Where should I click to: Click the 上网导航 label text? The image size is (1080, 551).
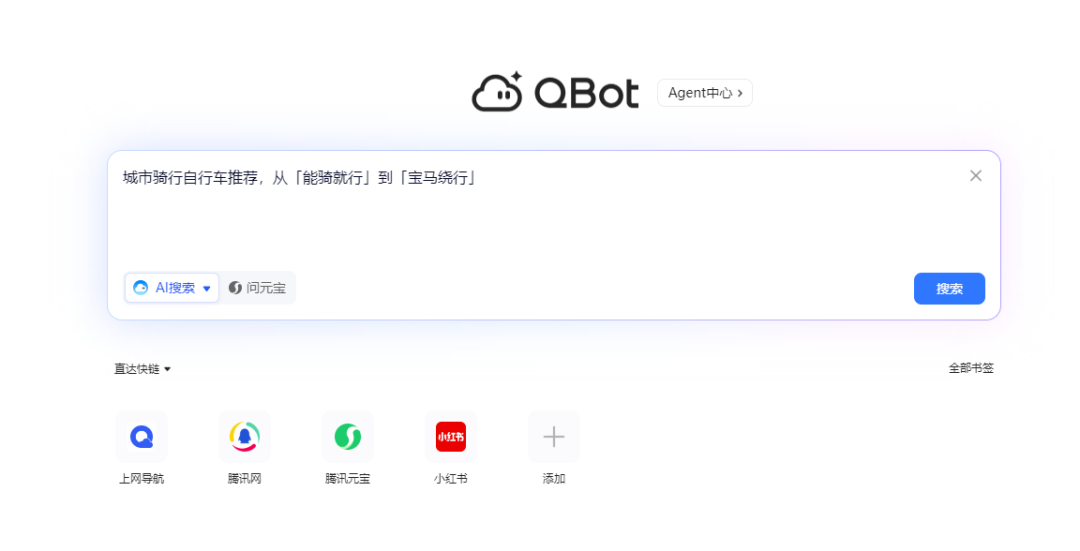point(141,479)
